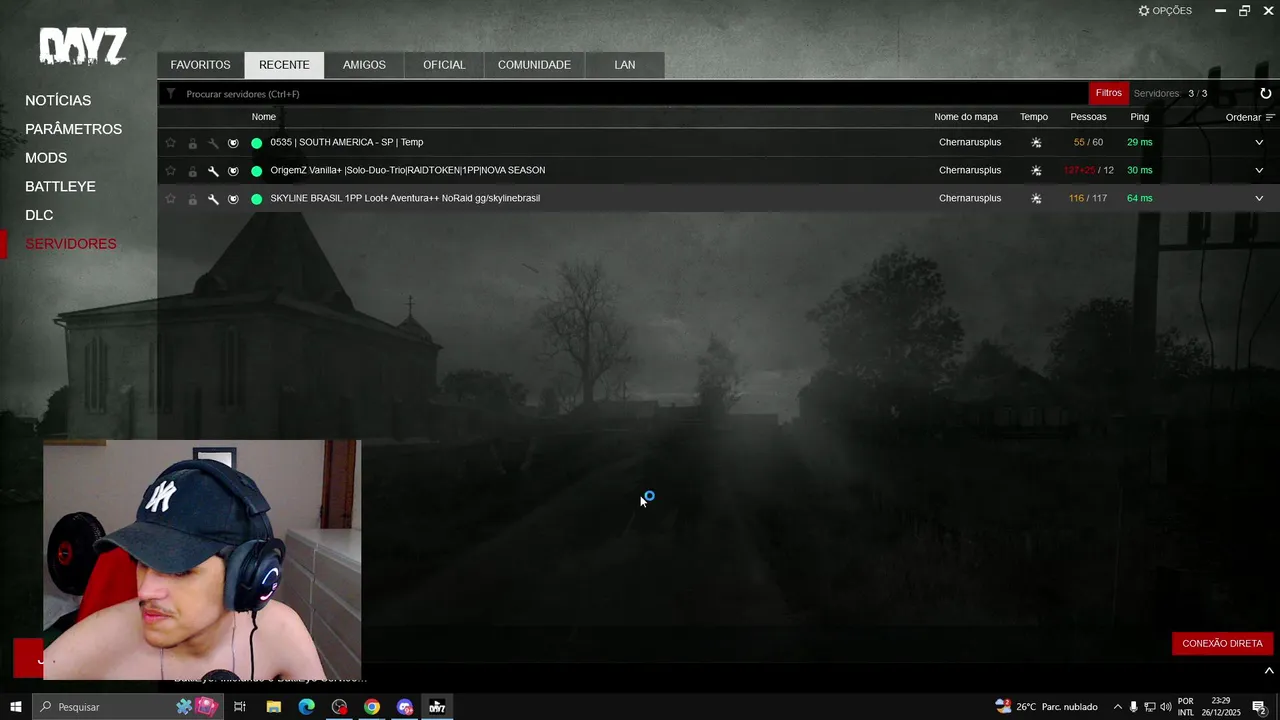Viewport: 1280px width, 720px height.
Task: Expand details of 0535 SOUTH AMERICA server
Action: tap(1259, 143)
